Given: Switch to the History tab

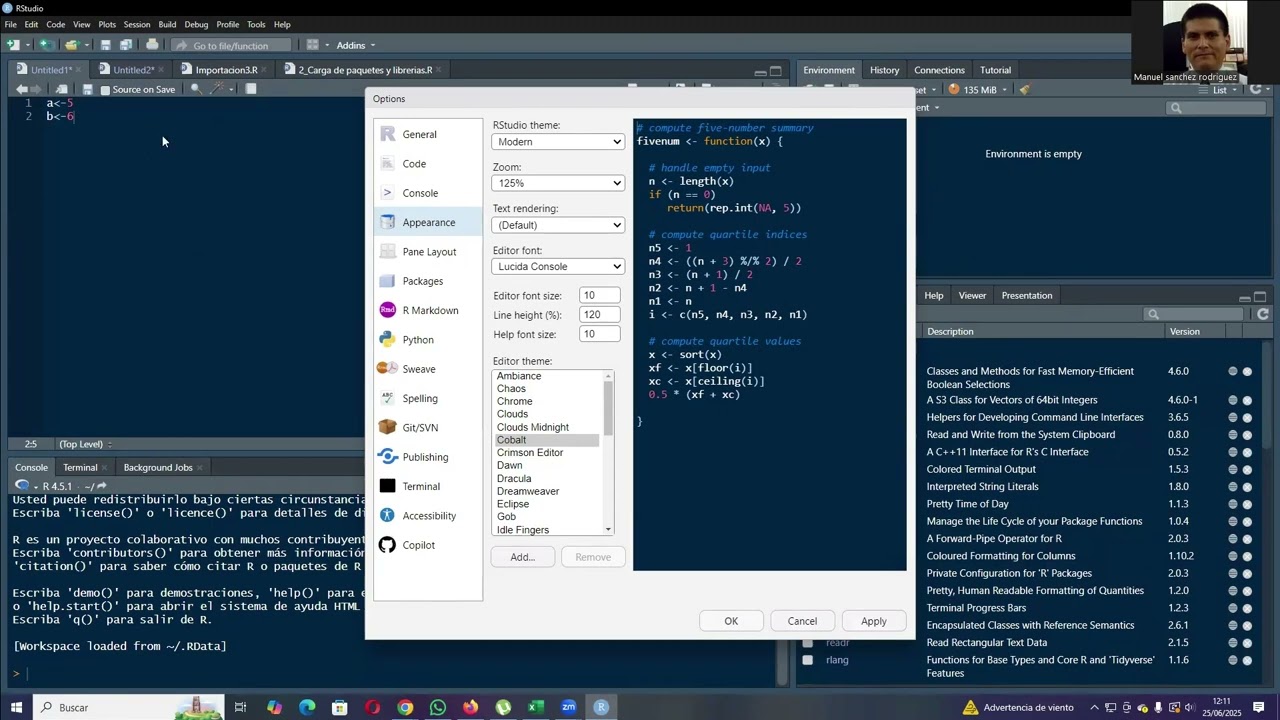Looking at the screenshot, I should 884,70.
